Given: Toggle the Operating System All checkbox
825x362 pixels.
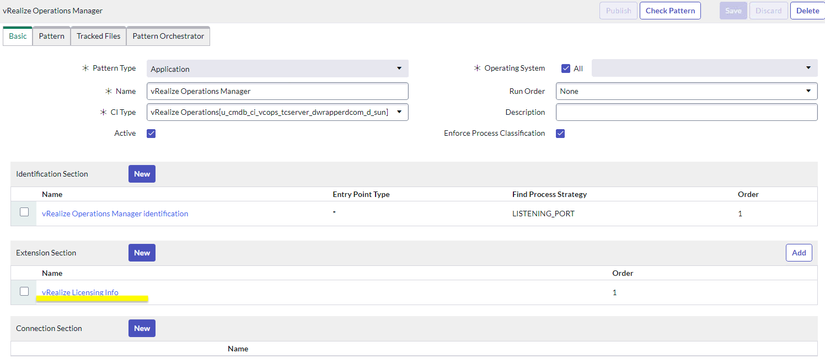Looking at the screenshot, I should click(566, 68).
